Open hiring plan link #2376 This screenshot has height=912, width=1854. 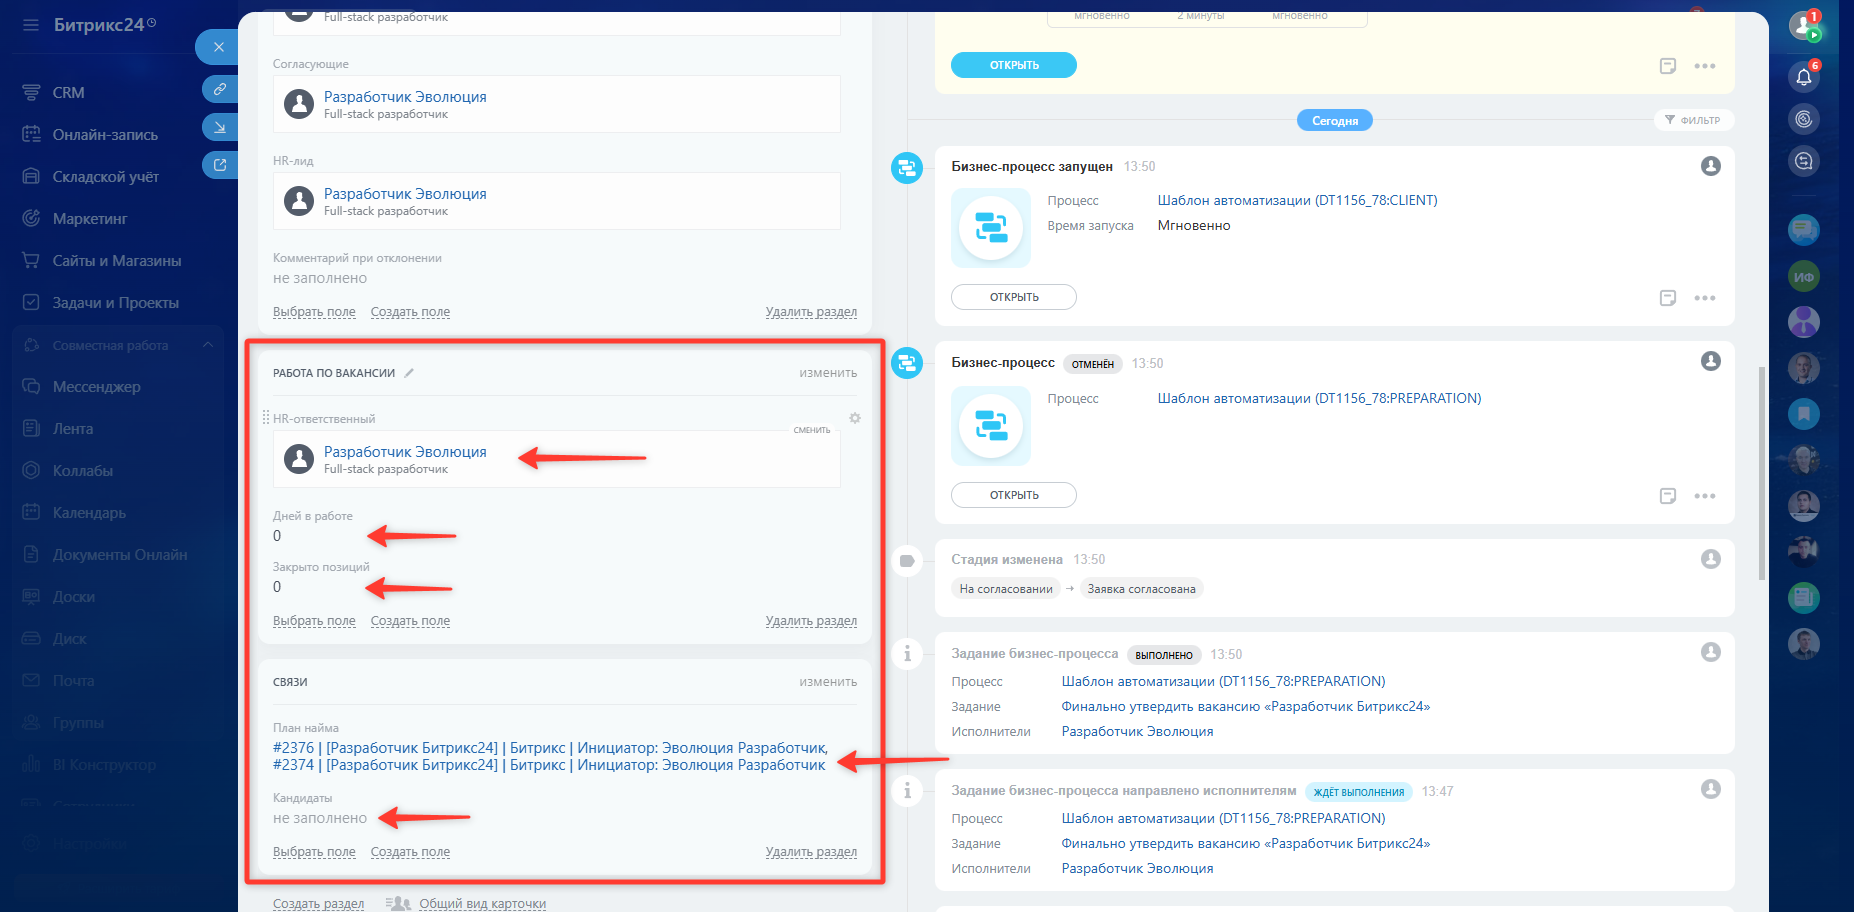pos(550,748)
